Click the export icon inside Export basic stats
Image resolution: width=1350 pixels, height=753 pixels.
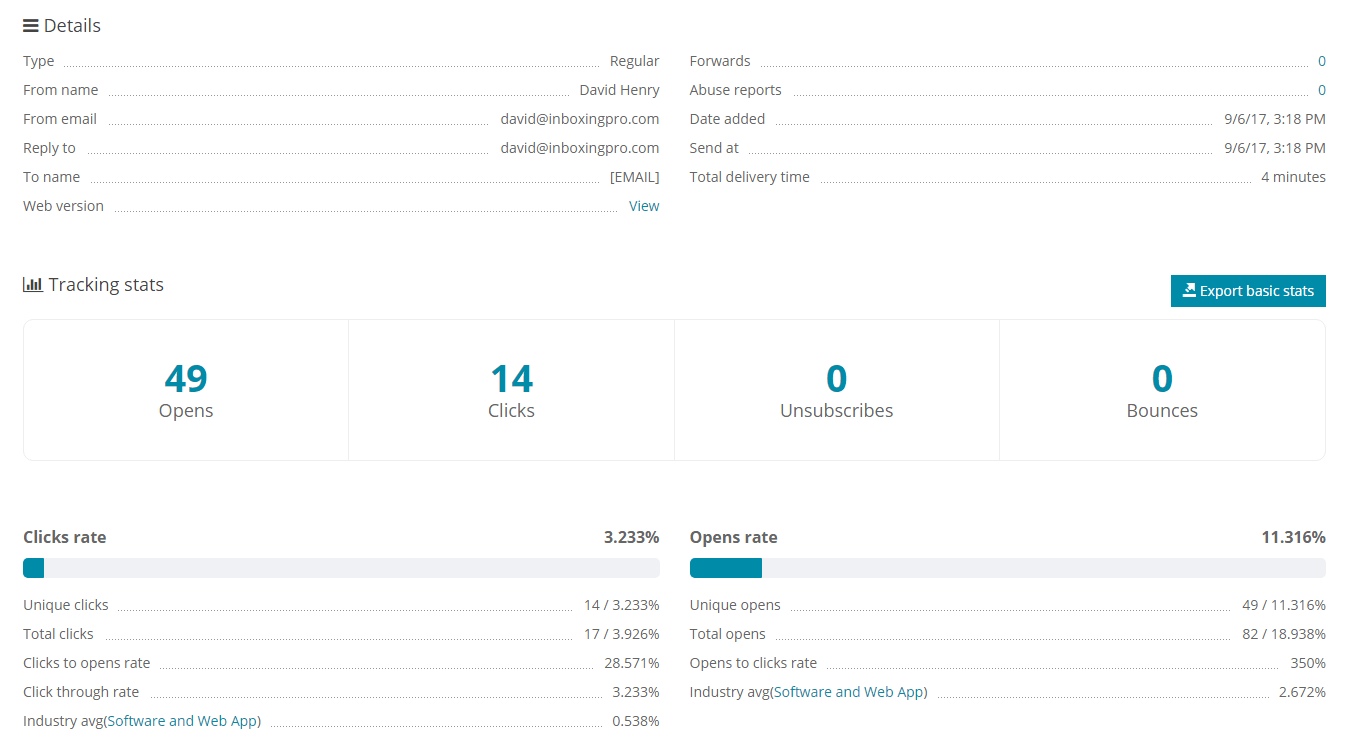(1189, 291)
